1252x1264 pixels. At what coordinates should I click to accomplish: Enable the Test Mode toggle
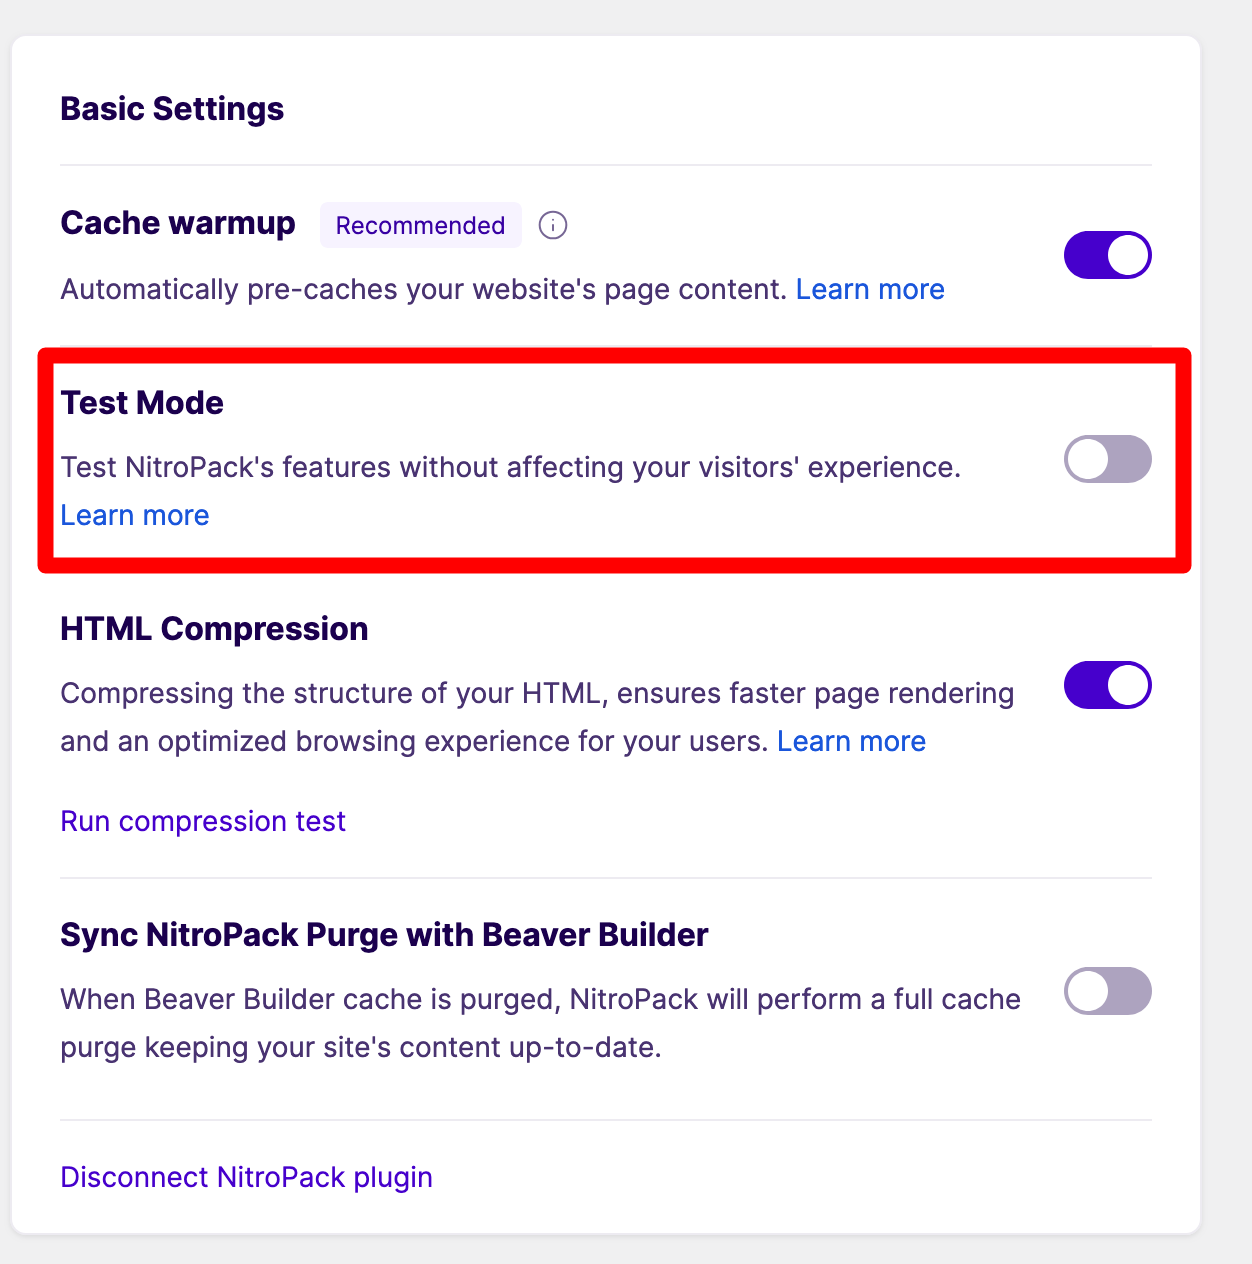(x=1108, y=459)
